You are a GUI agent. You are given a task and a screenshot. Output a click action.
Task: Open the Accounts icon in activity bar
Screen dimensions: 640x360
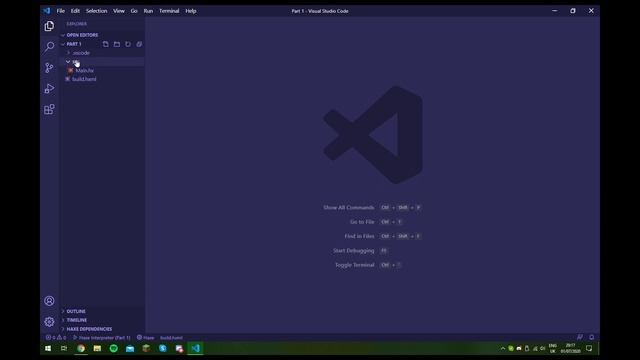click(49, 301)
